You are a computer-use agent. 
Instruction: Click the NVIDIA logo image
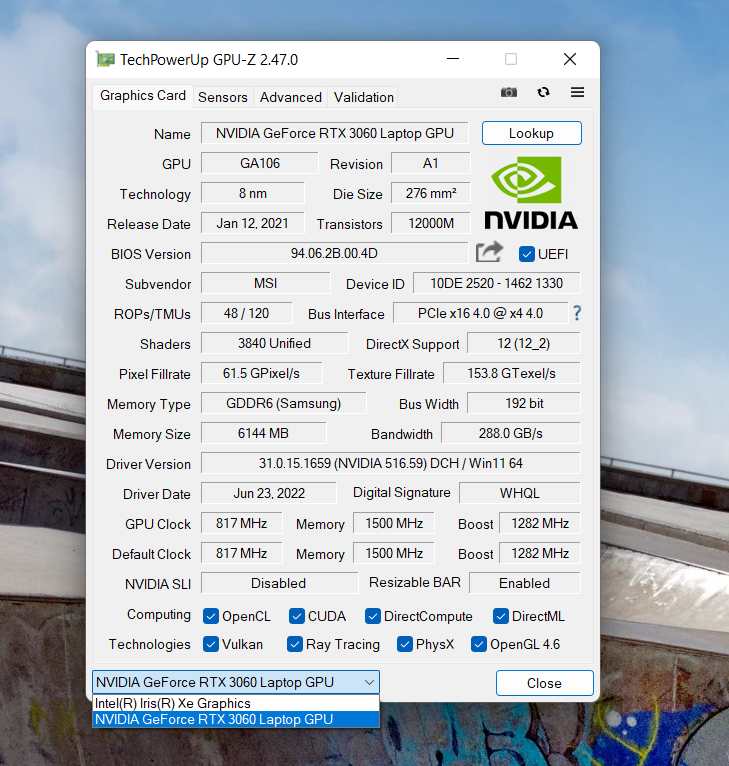click(x=531, y=192)
